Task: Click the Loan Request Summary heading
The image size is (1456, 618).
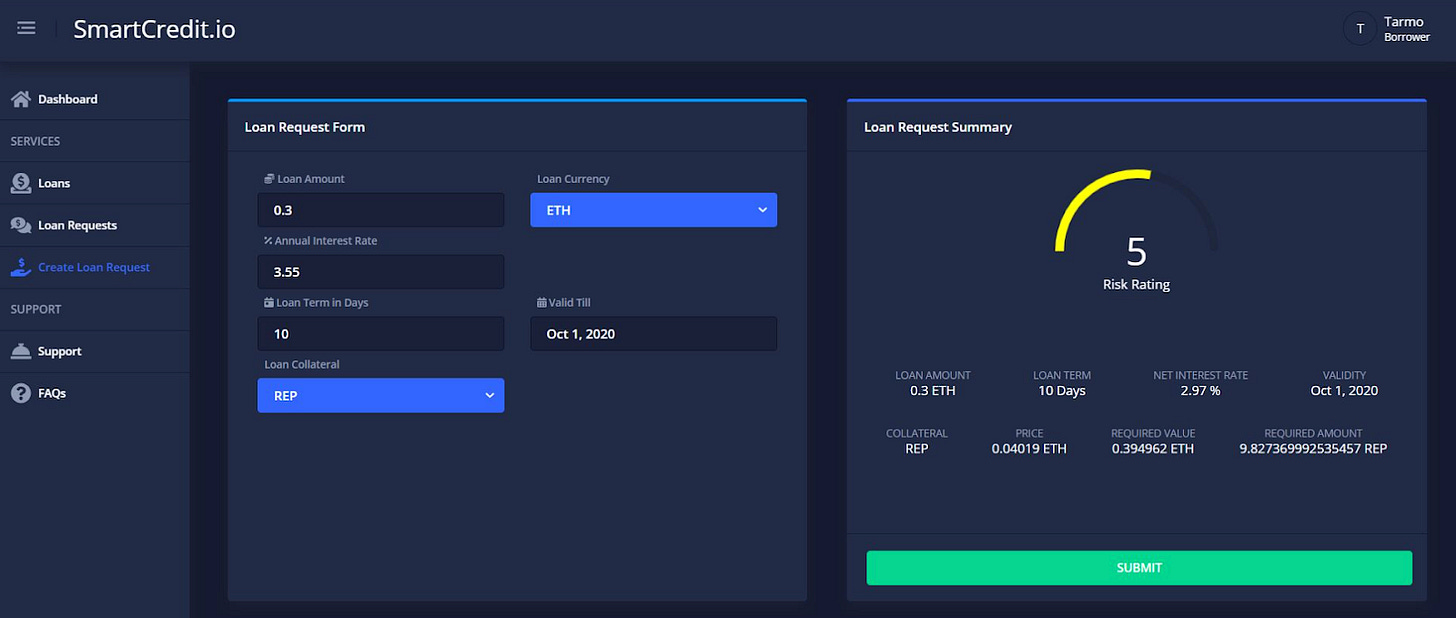Action: (x=938, y=127)
